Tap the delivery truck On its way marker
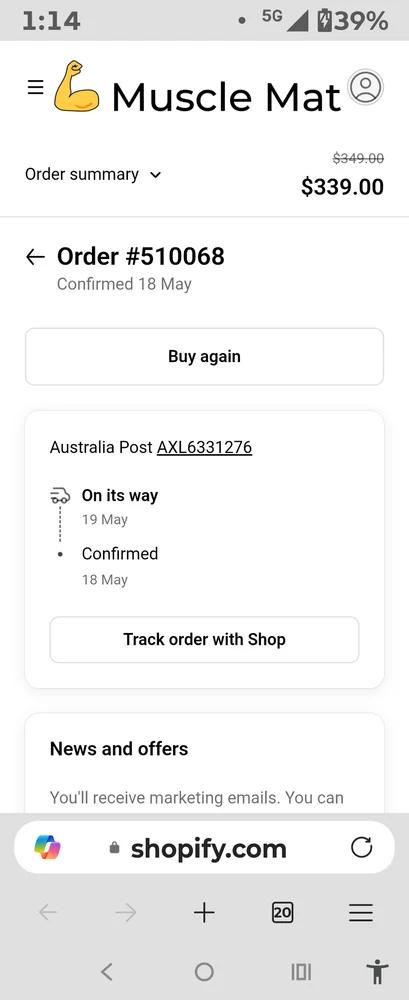The height and width of the screenshot is (1000, 409). point(60,496)
